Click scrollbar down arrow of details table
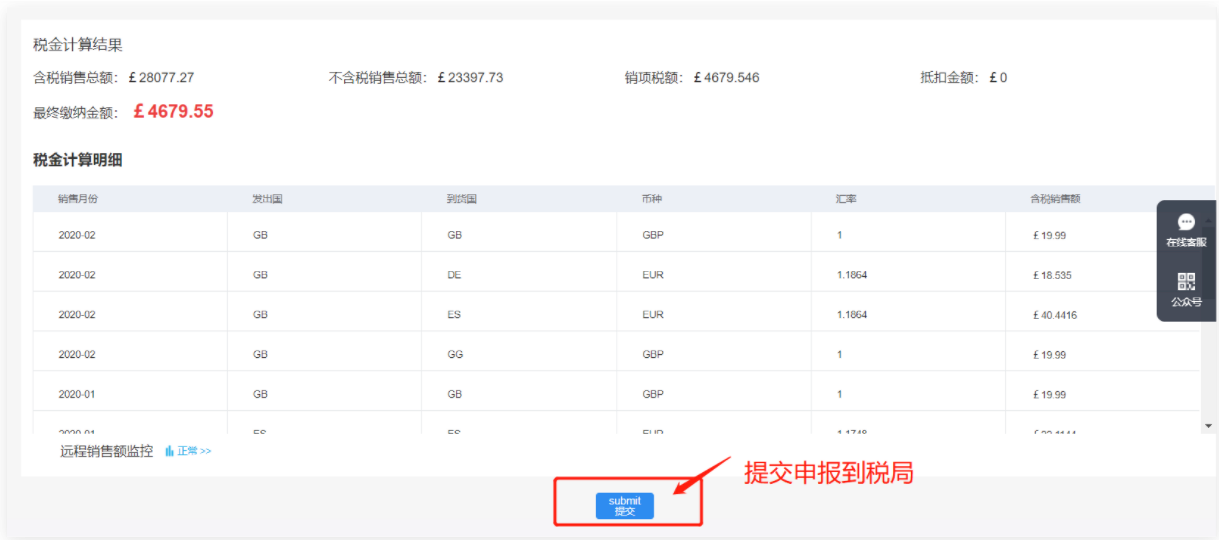This screenshot has height=540, width=1219. pyautogui.click(x=1208, y=426)
